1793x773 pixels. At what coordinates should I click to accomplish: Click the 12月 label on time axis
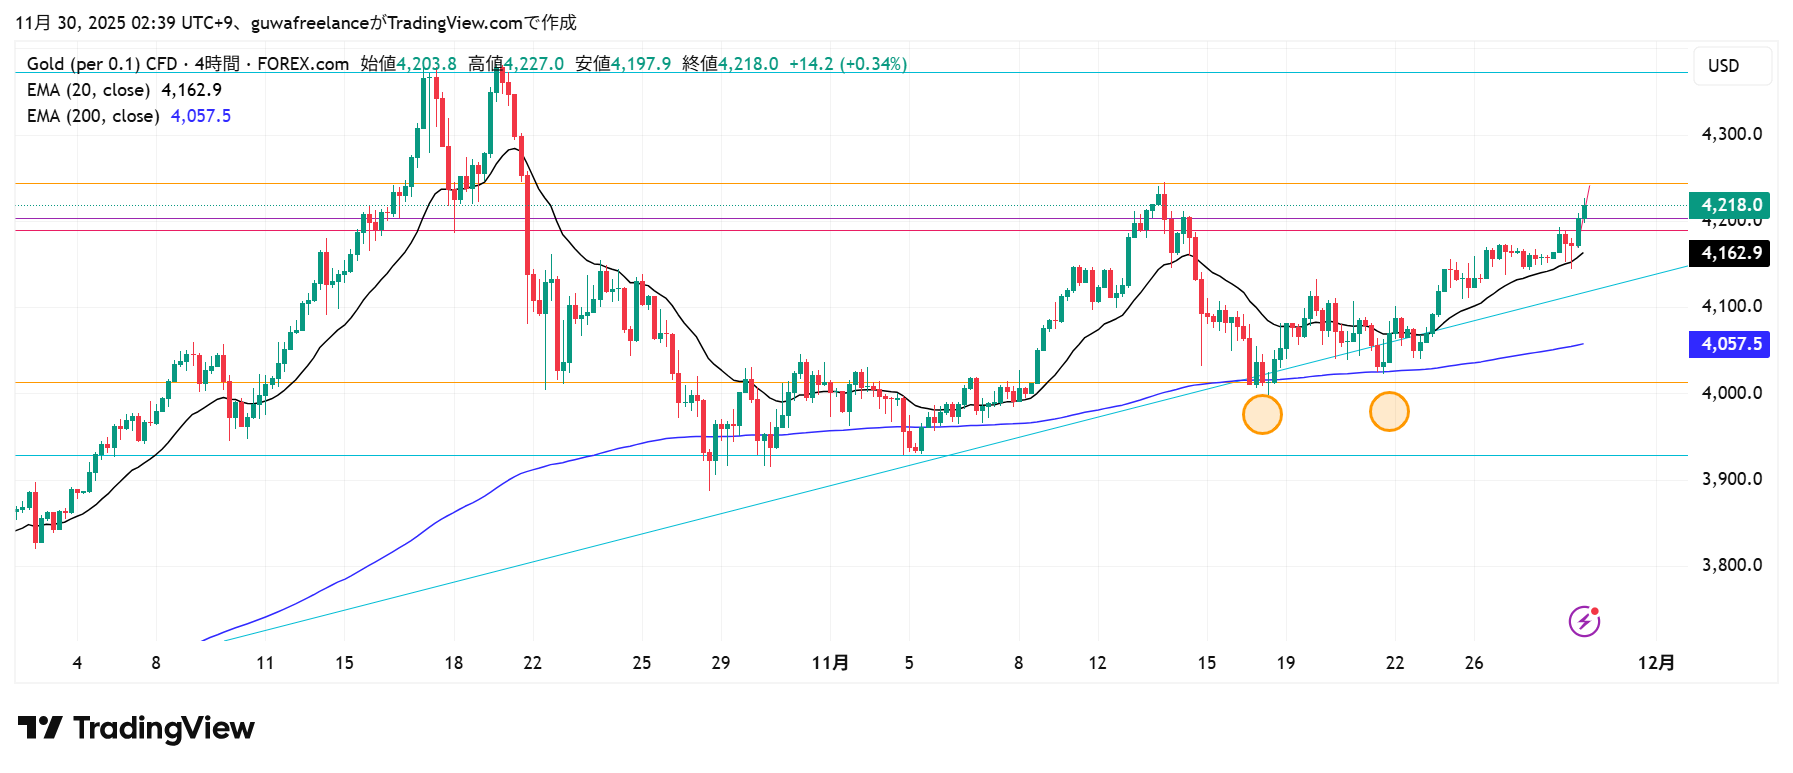tap(1656, 663)
